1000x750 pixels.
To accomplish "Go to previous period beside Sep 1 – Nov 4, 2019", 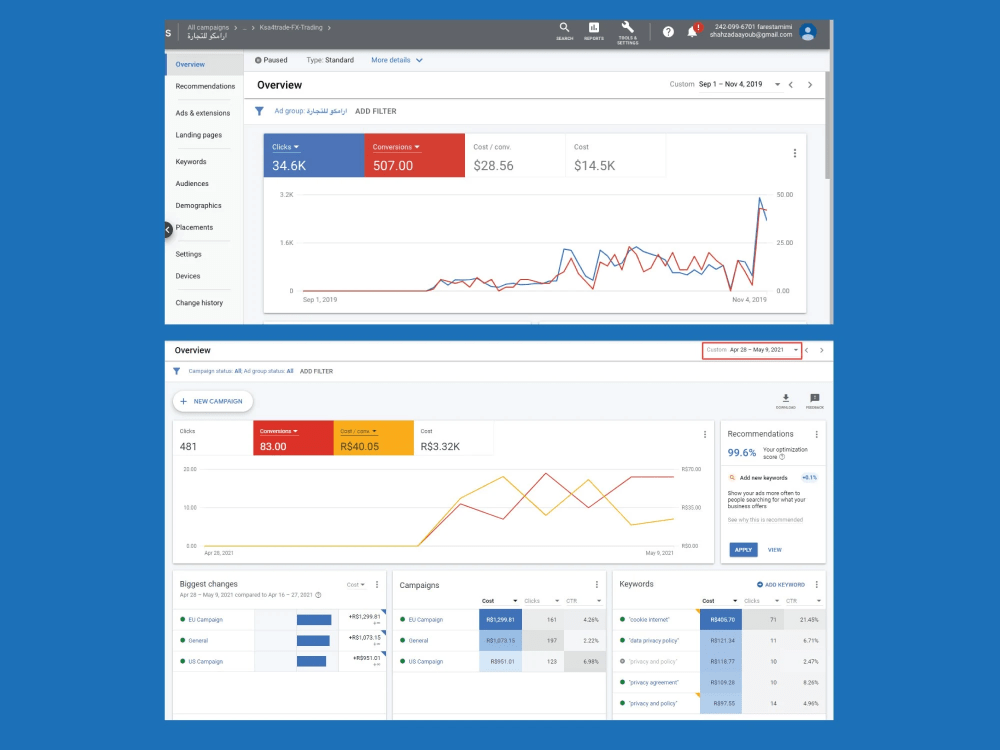I will coord(791,85).
